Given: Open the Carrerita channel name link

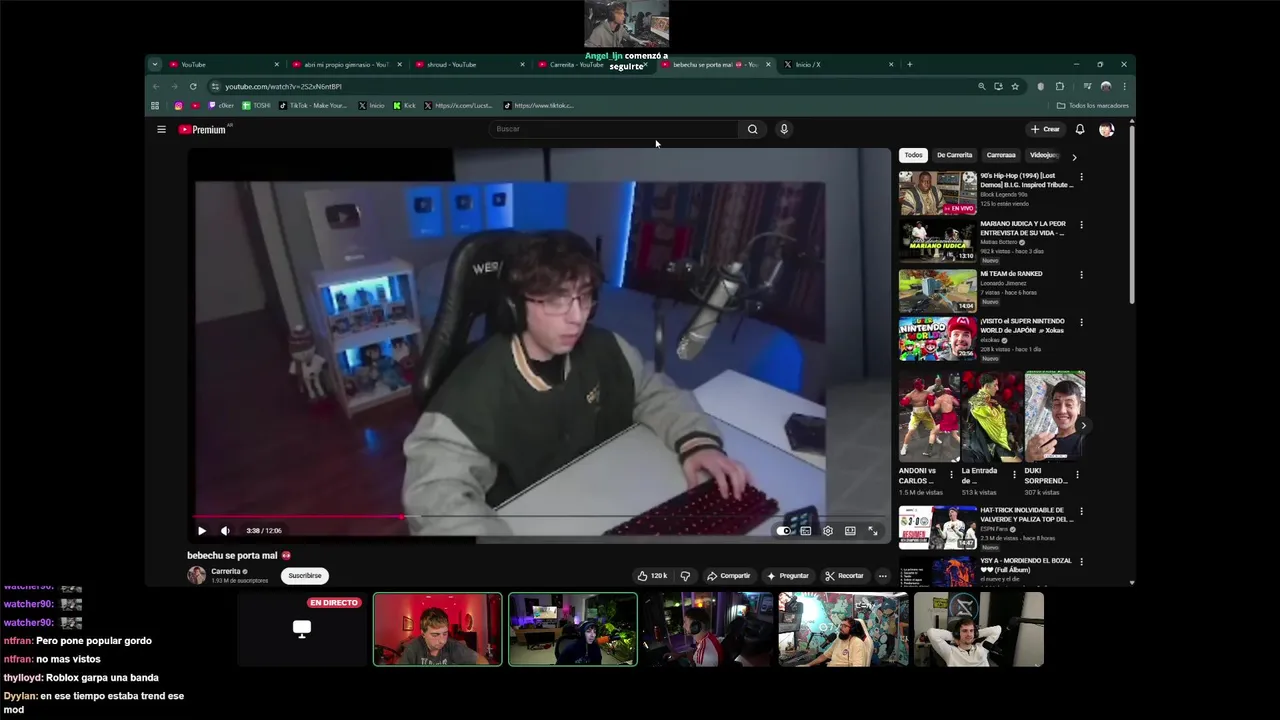Looking at the screenshot, I should coord(225,571).
